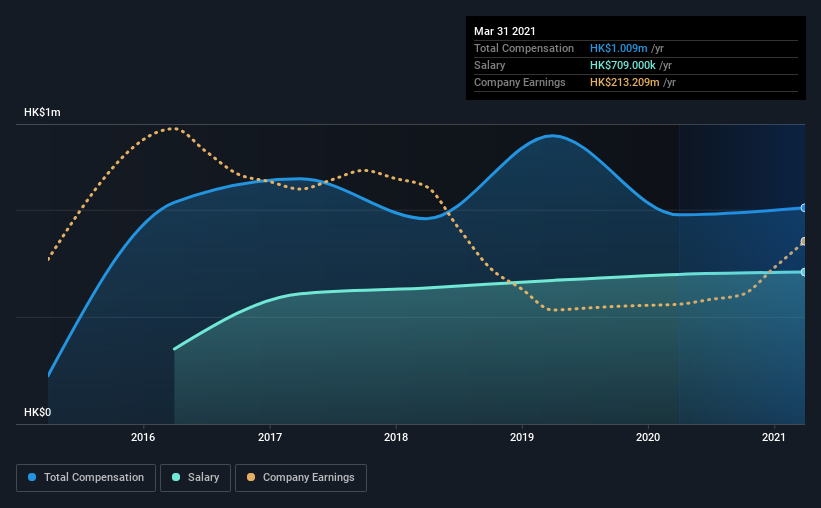Click the Total Compensation label in tooltip
This screenshot has height=508, width=821.
pyautogui.click(x=524, y=48)
